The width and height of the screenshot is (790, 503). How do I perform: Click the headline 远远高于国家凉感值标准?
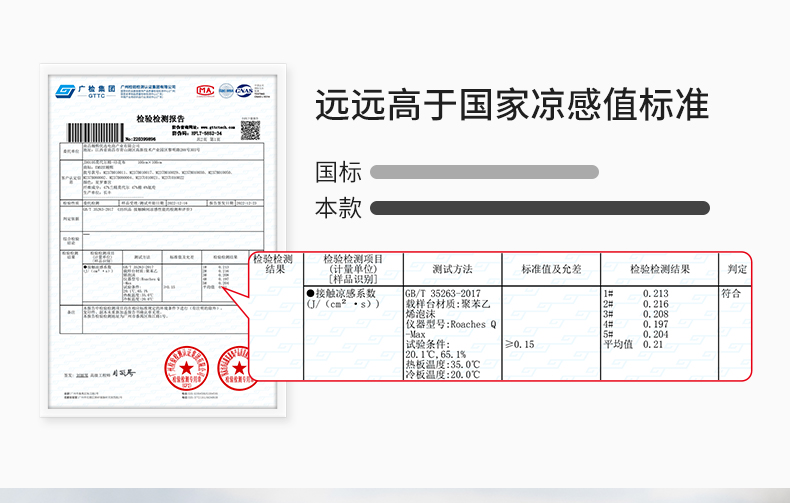512,105
